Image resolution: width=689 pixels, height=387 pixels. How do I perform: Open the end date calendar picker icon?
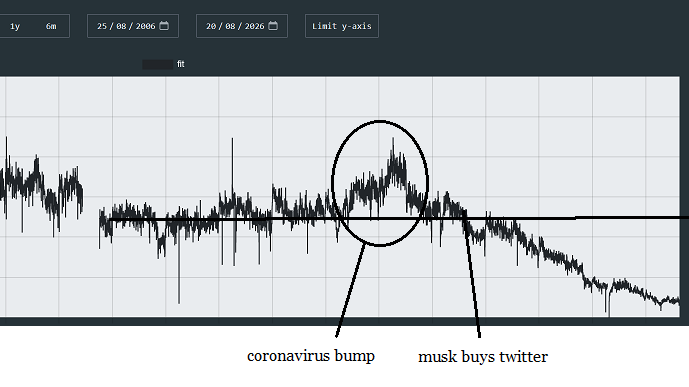pos(273,26)
